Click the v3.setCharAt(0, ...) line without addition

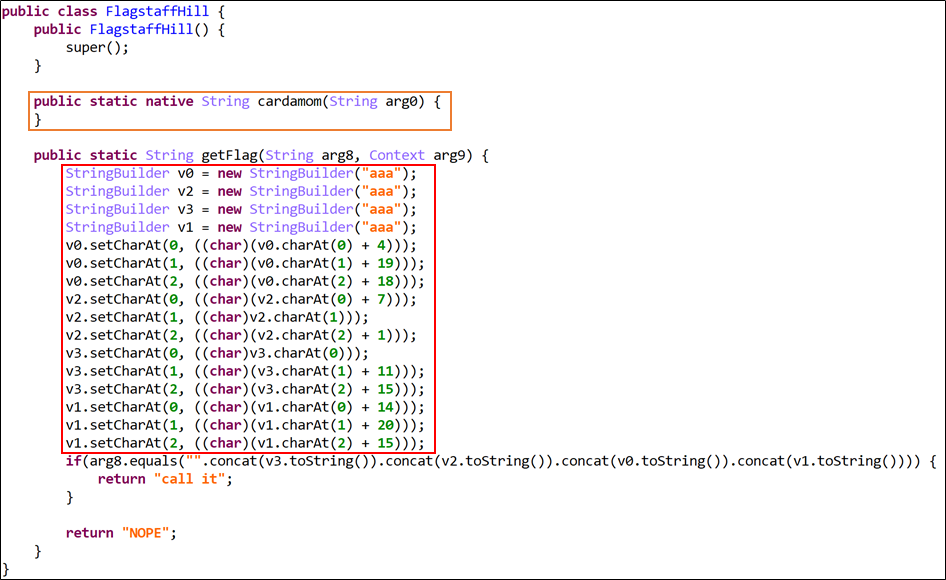point(217,353)
